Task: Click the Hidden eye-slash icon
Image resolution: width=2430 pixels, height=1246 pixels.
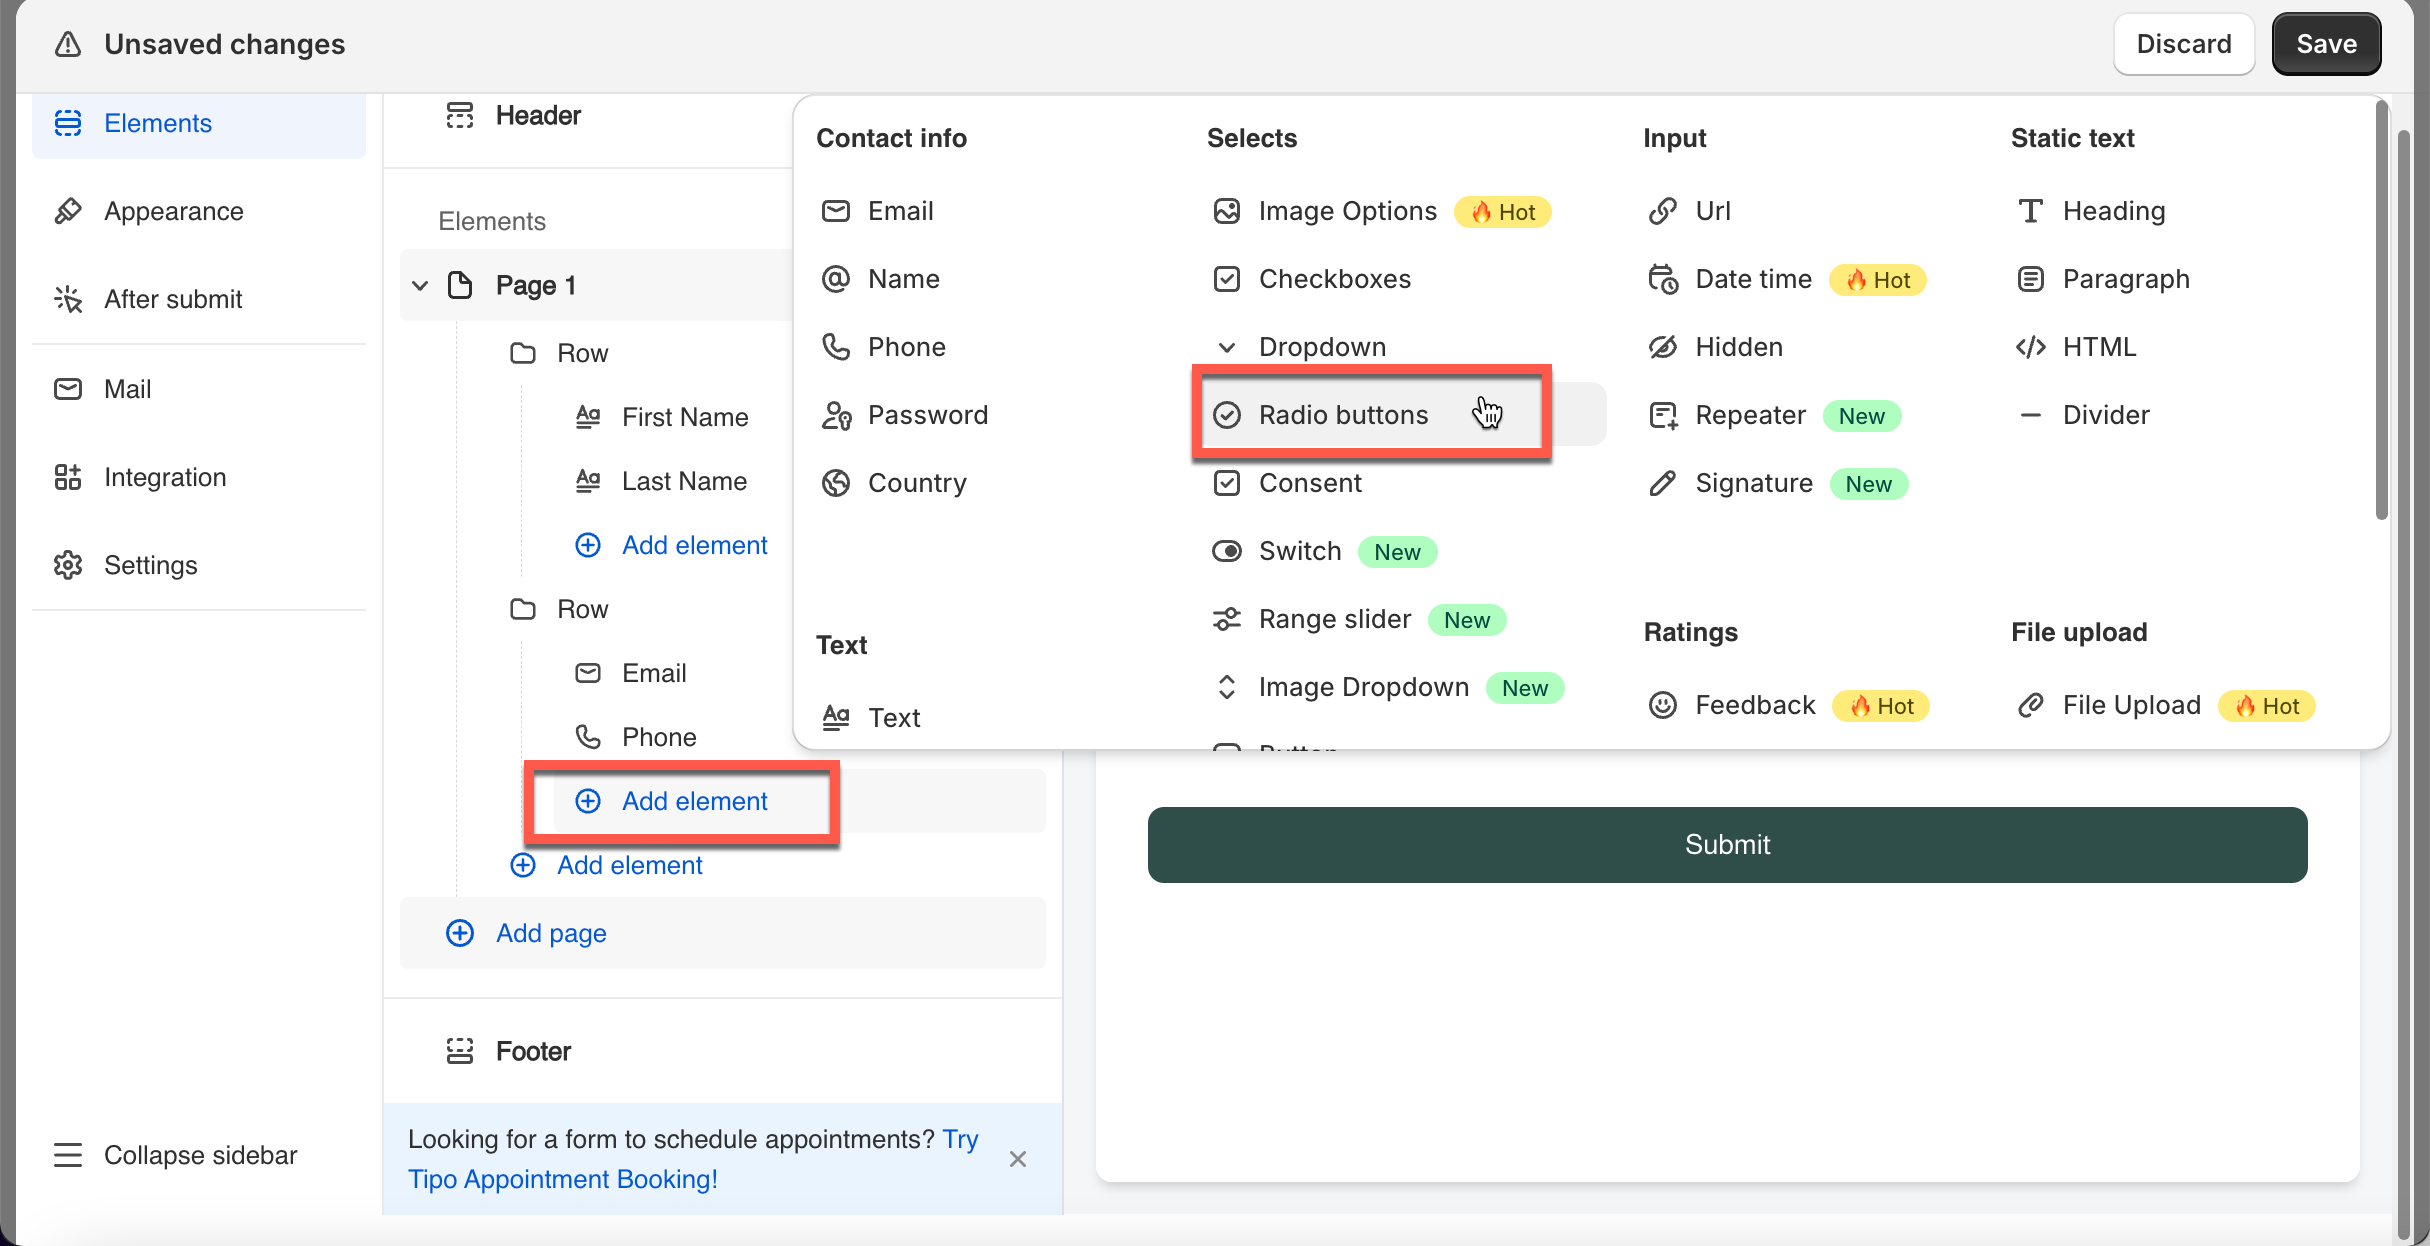Action: (x=1662, y=347)
